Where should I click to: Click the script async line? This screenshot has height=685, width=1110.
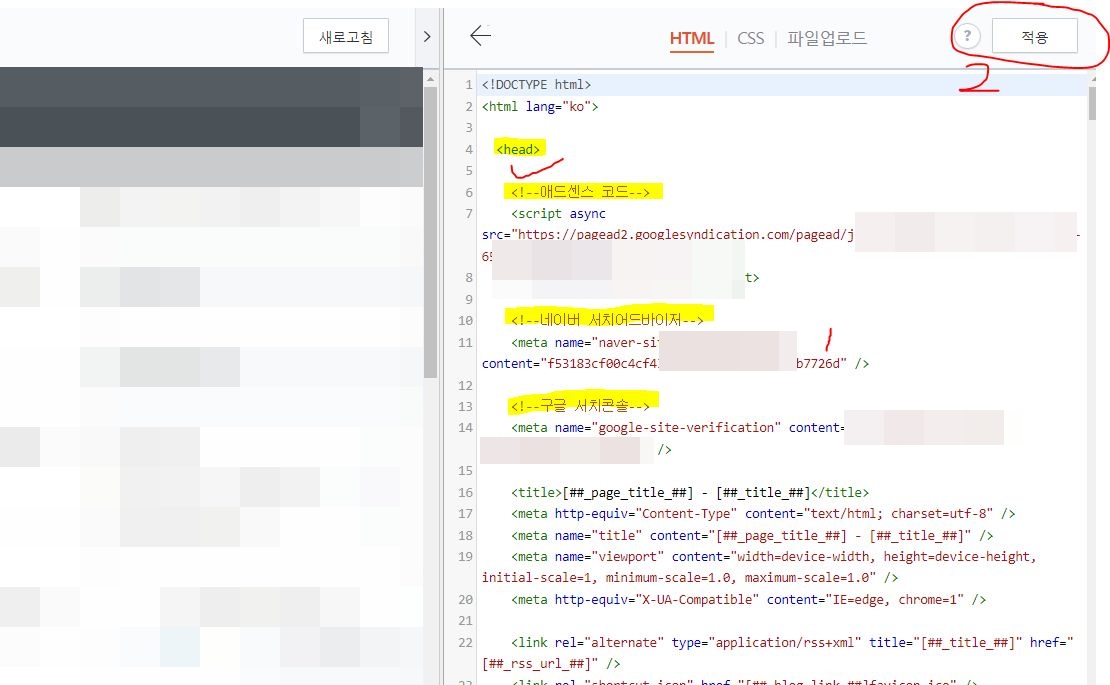(x=558, y=213)
